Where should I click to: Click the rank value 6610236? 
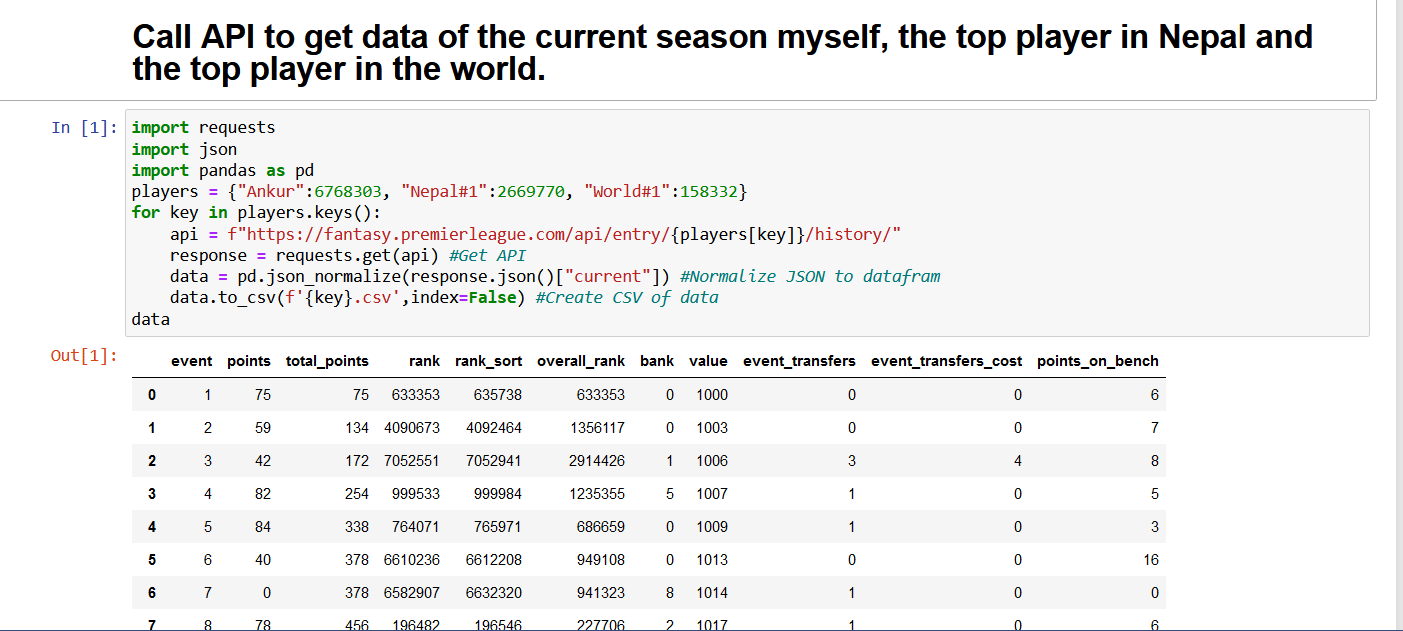[x=412, y=560]
